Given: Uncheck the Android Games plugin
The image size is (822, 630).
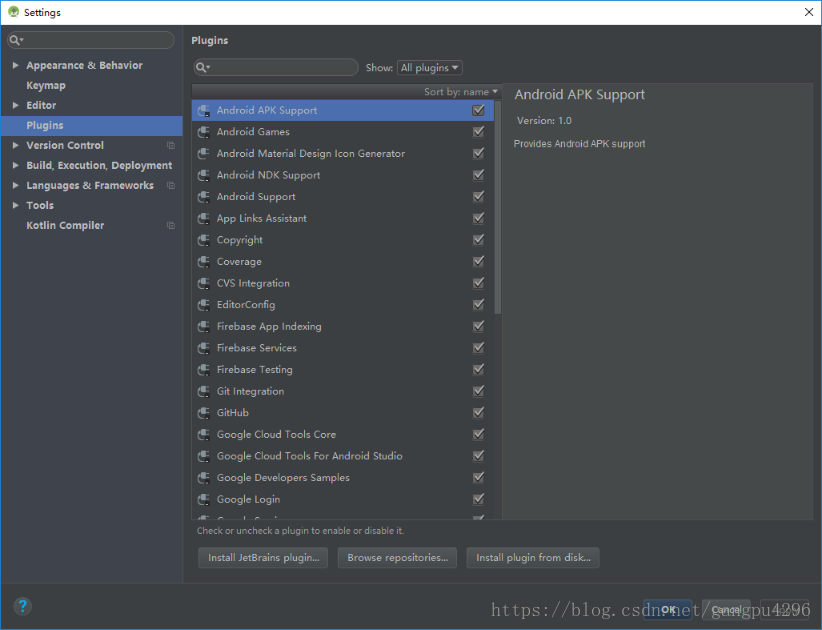Looking at the screenshot, I should coord(478,132).
